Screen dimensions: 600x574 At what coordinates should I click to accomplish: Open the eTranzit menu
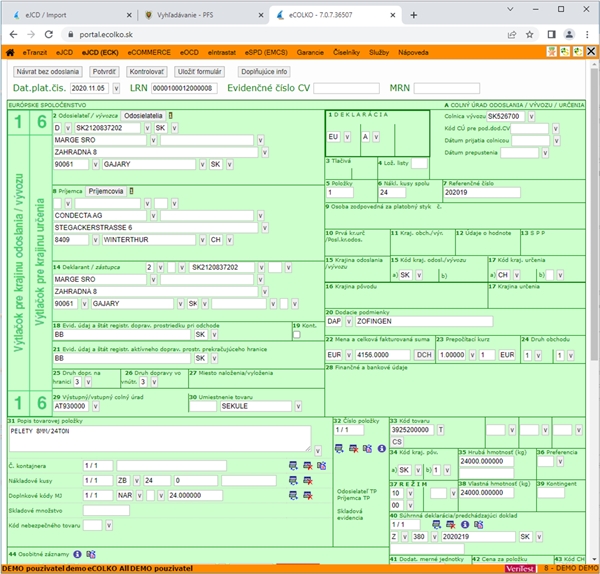(x=35, y=52)
